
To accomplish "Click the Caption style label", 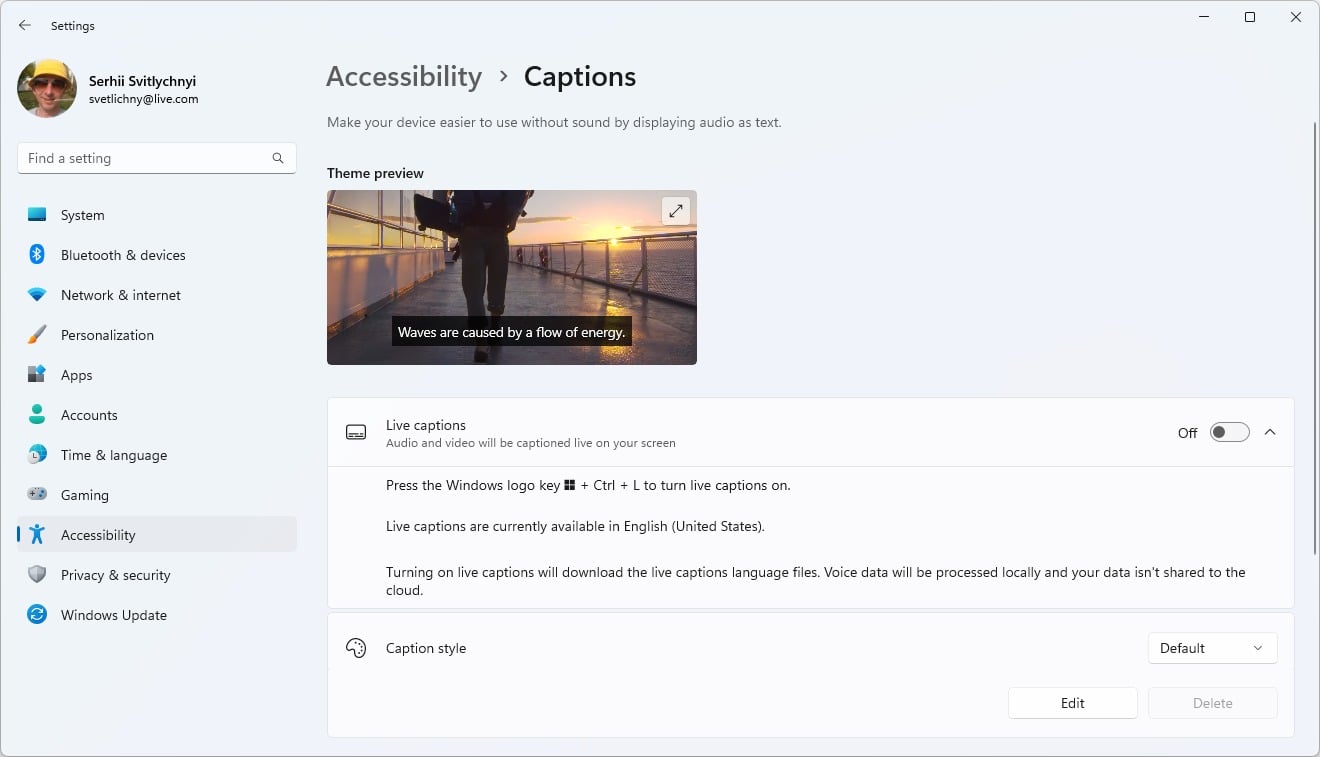I will coord(426,648).
